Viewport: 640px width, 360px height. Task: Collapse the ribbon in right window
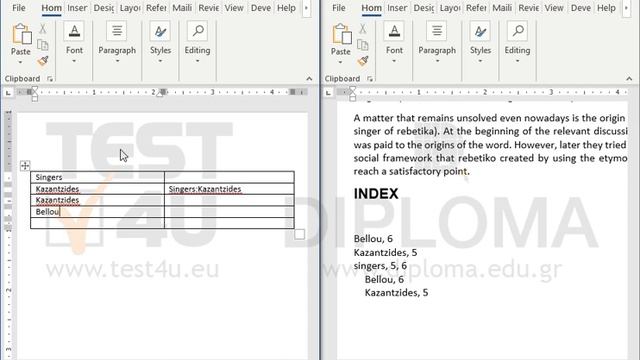click(x=629, y=79)
